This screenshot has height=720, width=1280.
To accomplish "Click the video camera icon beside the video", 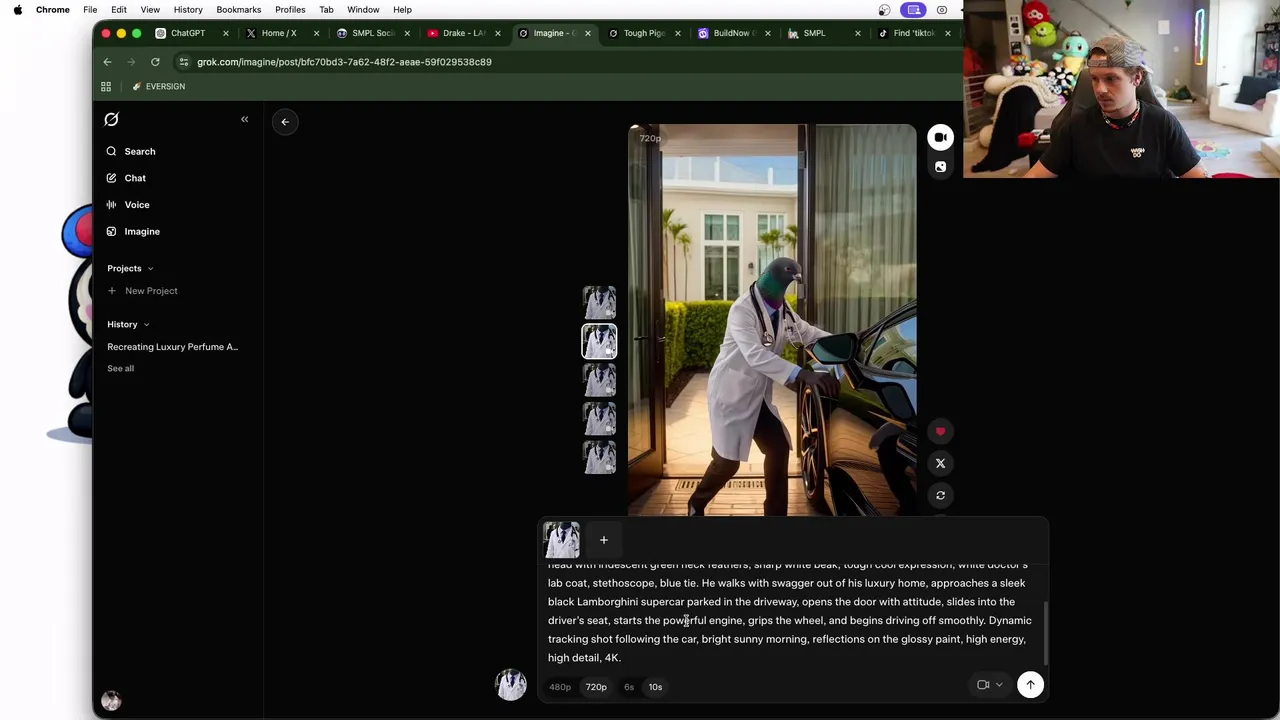I will pos(940,137).
